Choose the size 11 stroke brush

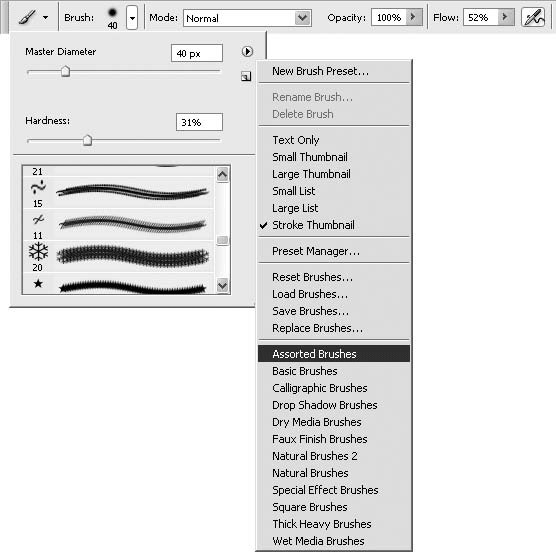pos(118,224)
